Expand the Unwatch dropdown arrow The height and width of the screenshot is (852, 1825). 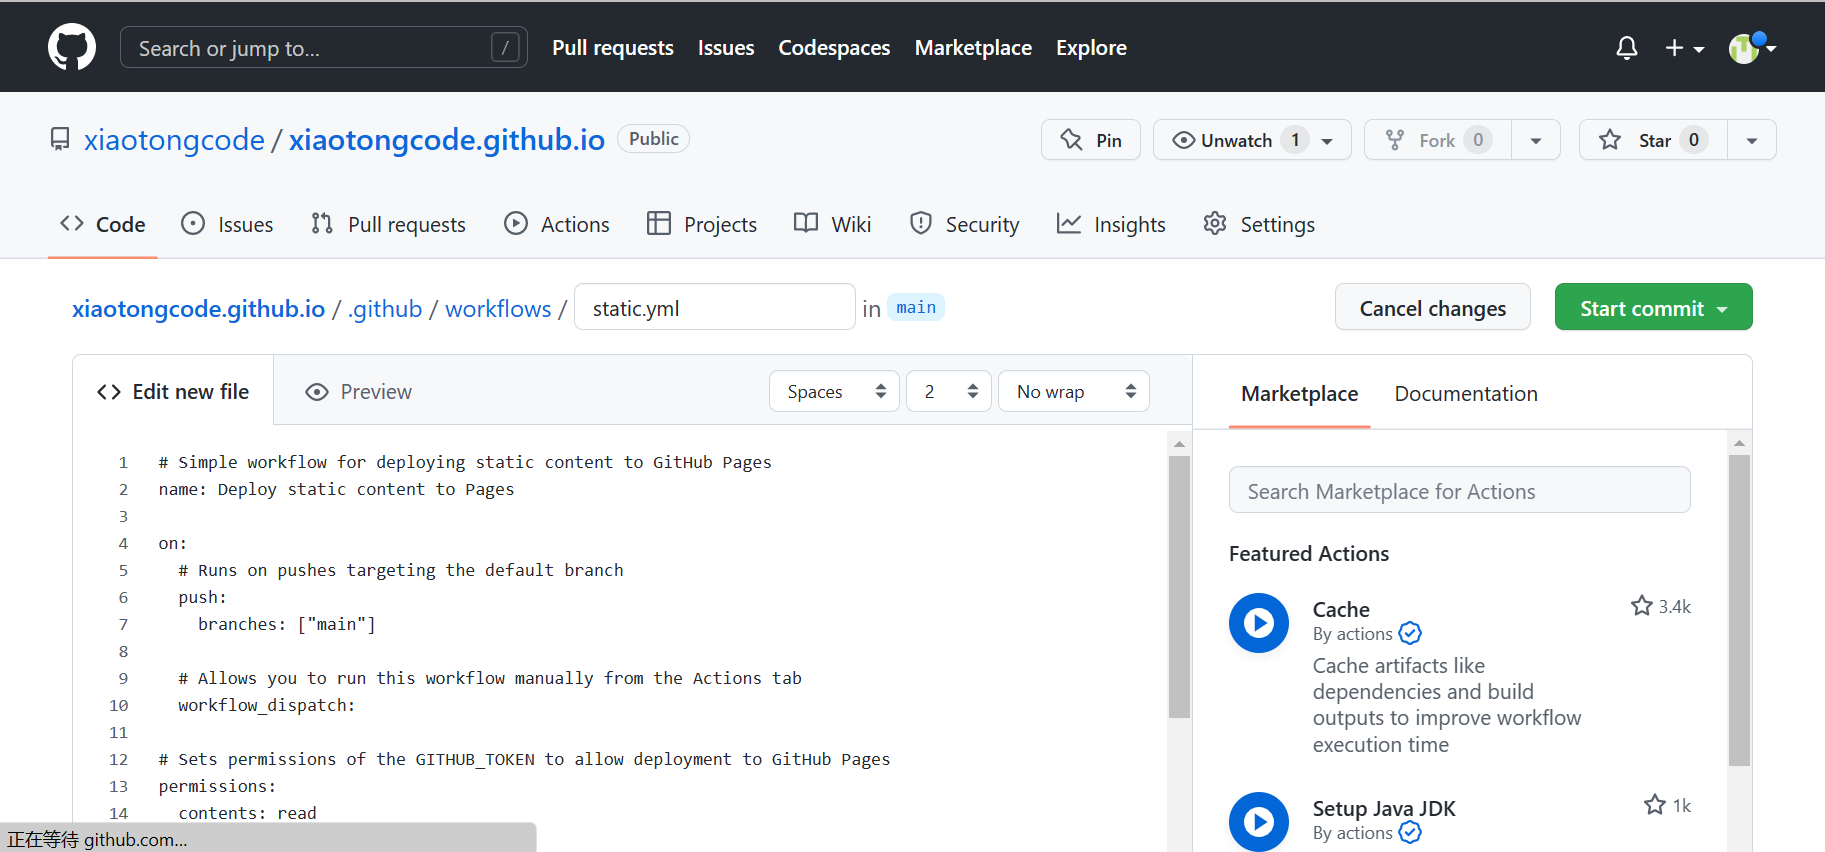(1327, 141)
